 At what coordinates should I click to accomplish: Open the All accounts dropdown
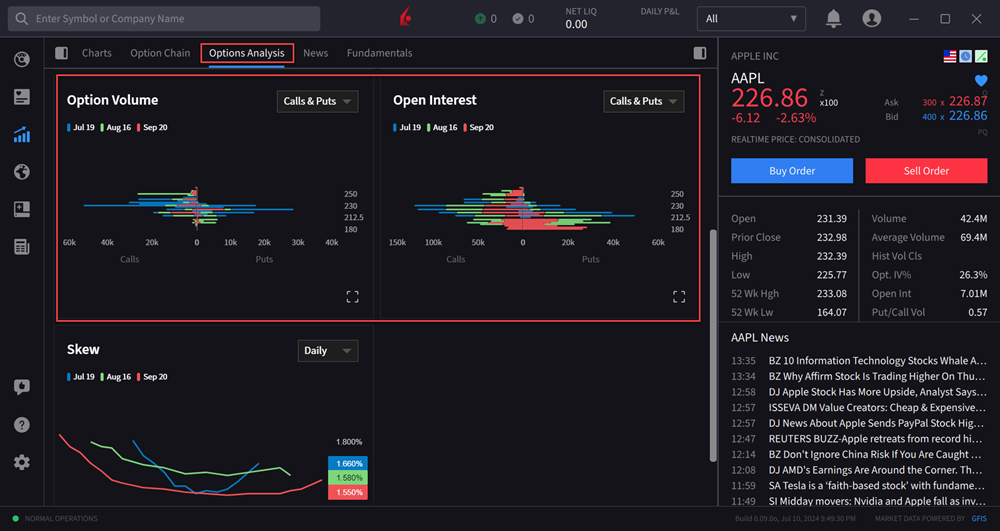tap(751, 18)
